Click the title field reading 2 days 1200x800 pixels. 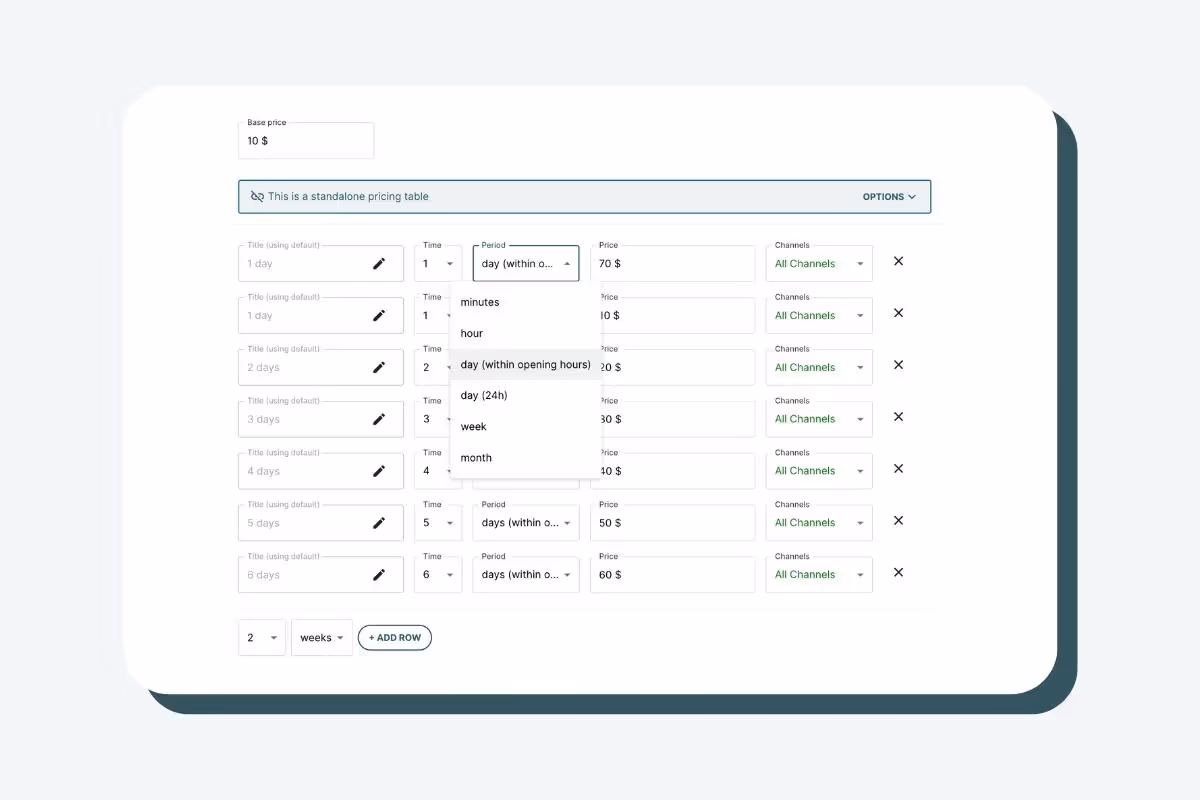pyautogui.click(x=321, y=368)
